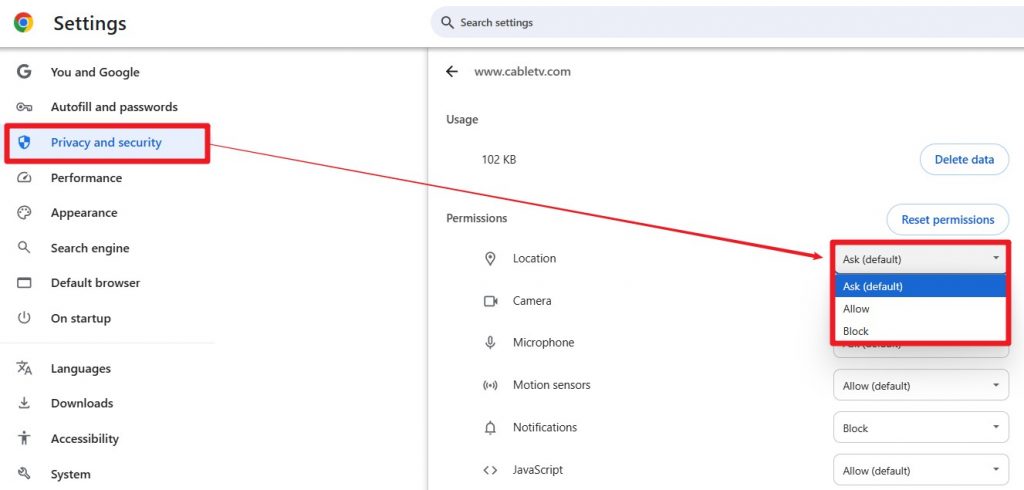Click the Appearance palette icon
Viewport: 1024px width, 490px height.
point(24,213)
